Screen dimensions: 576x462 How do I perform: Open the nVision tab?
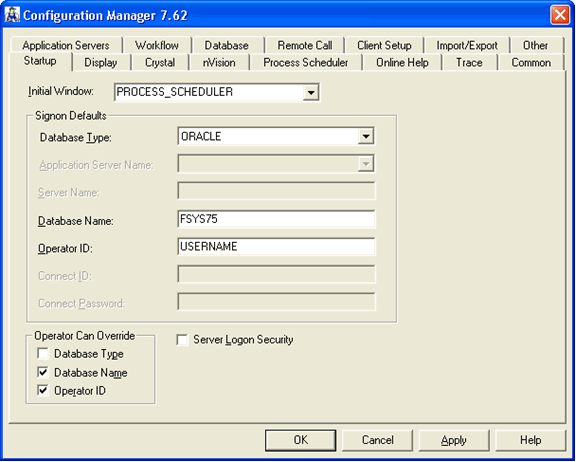pyautogui.click(x=219, y=62)
